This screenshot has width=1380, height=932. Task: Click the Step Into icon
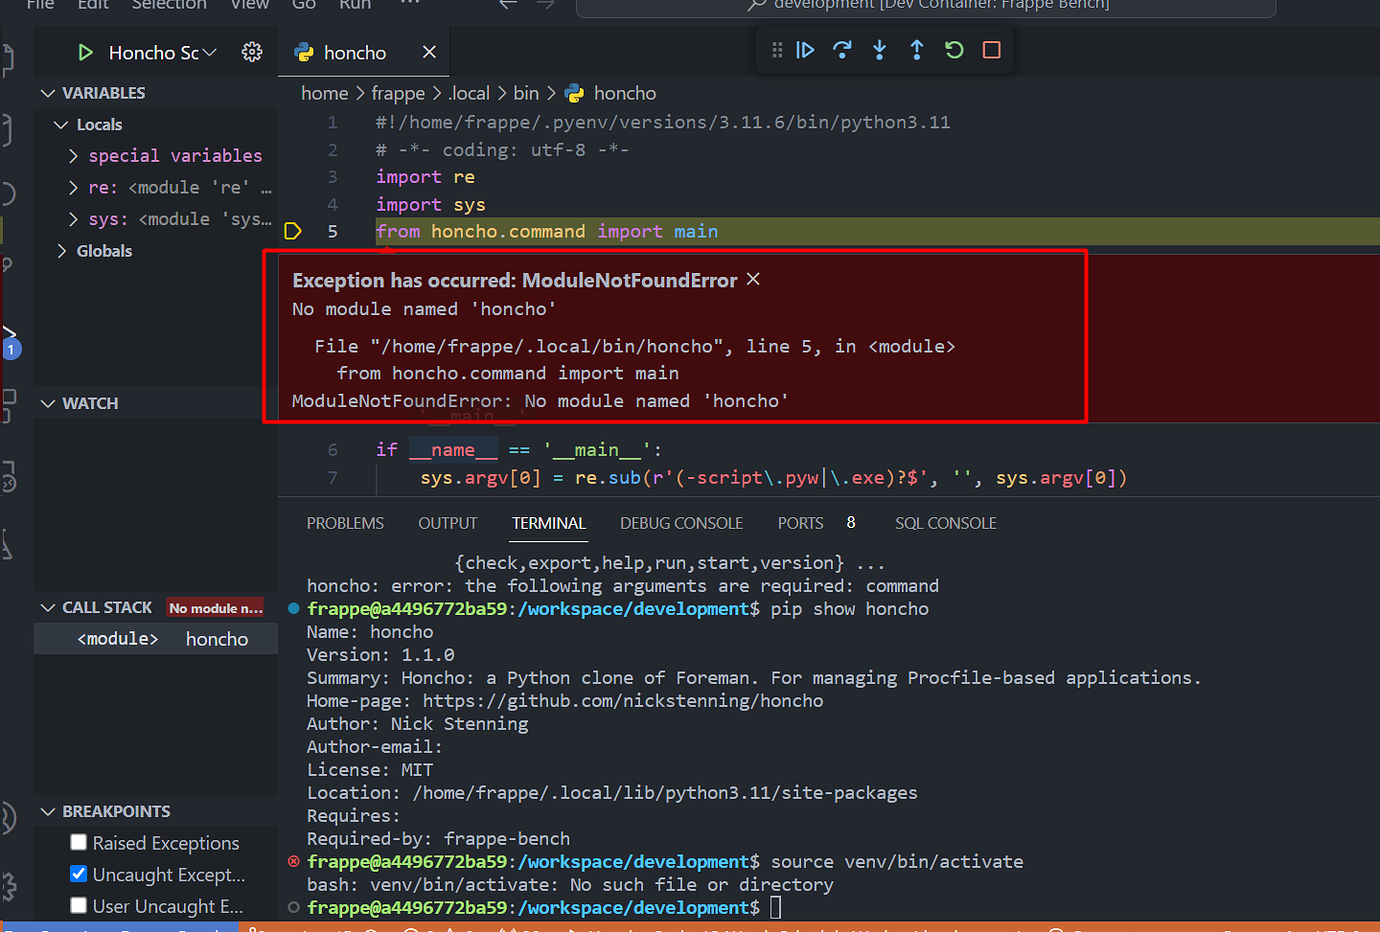coord(879,49)
